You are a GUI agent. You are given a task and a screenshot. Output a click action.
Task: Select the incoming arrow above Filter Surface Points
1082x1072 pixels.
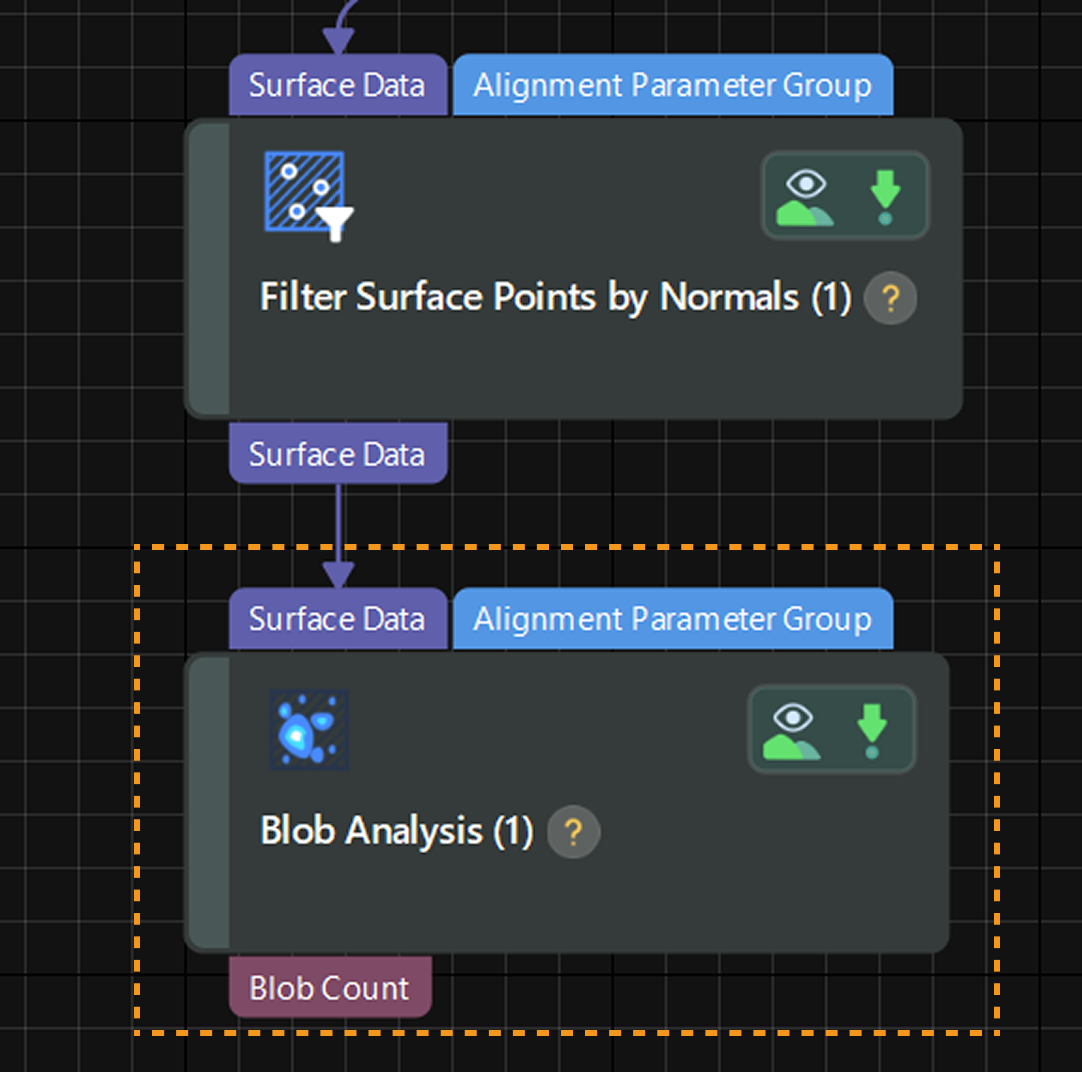[339, 30]
